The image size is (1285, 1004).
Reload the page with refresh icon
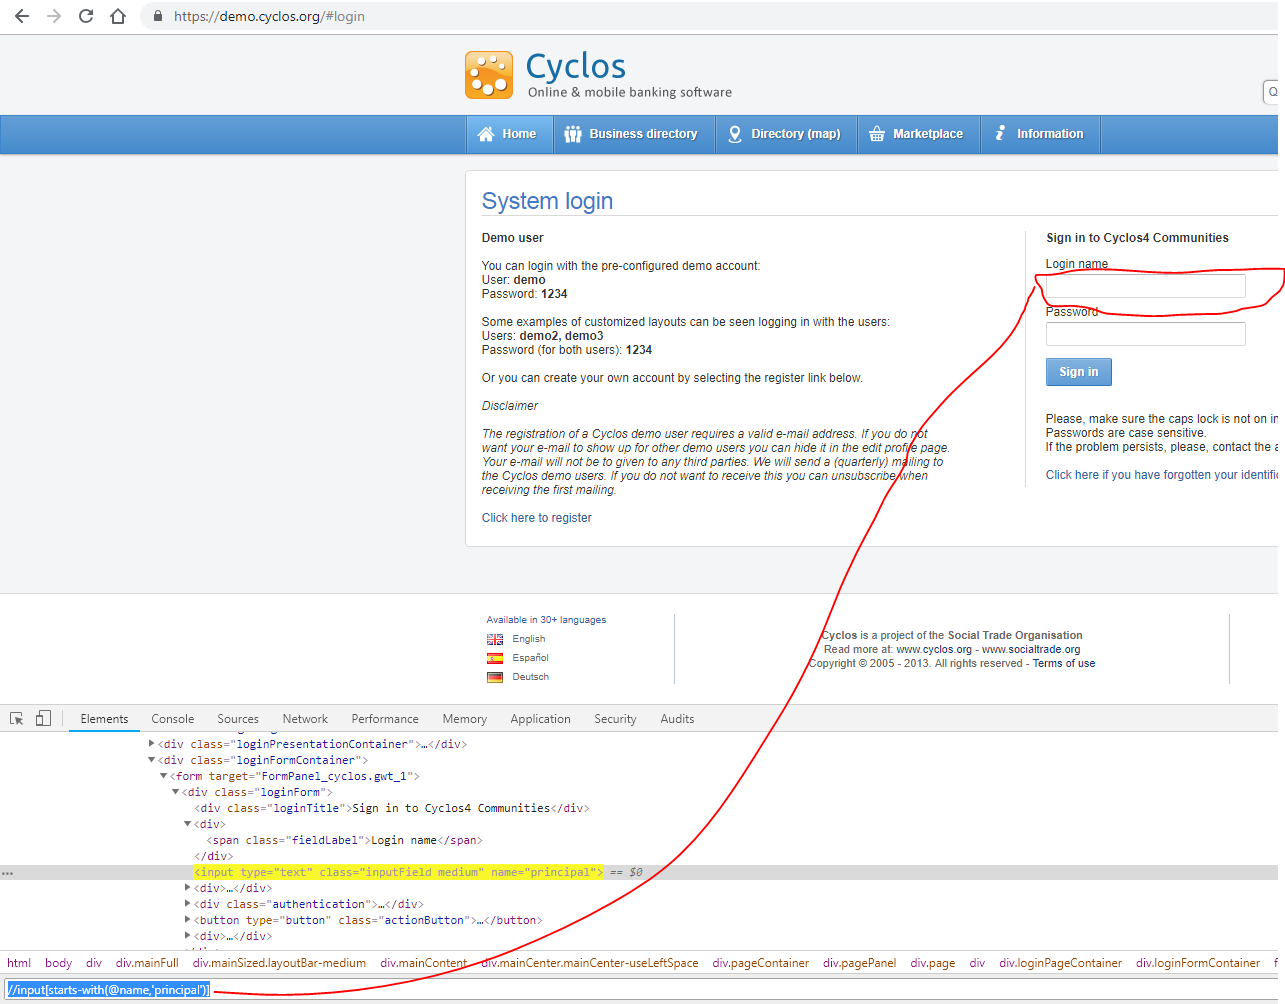(86, 16)
